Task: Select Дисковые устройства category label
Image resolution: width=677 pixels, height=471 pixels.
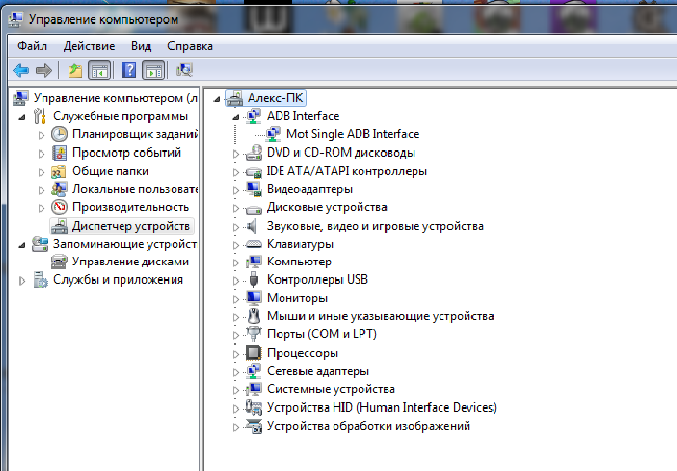Action: pyautogui.click(x=327, y=207)
